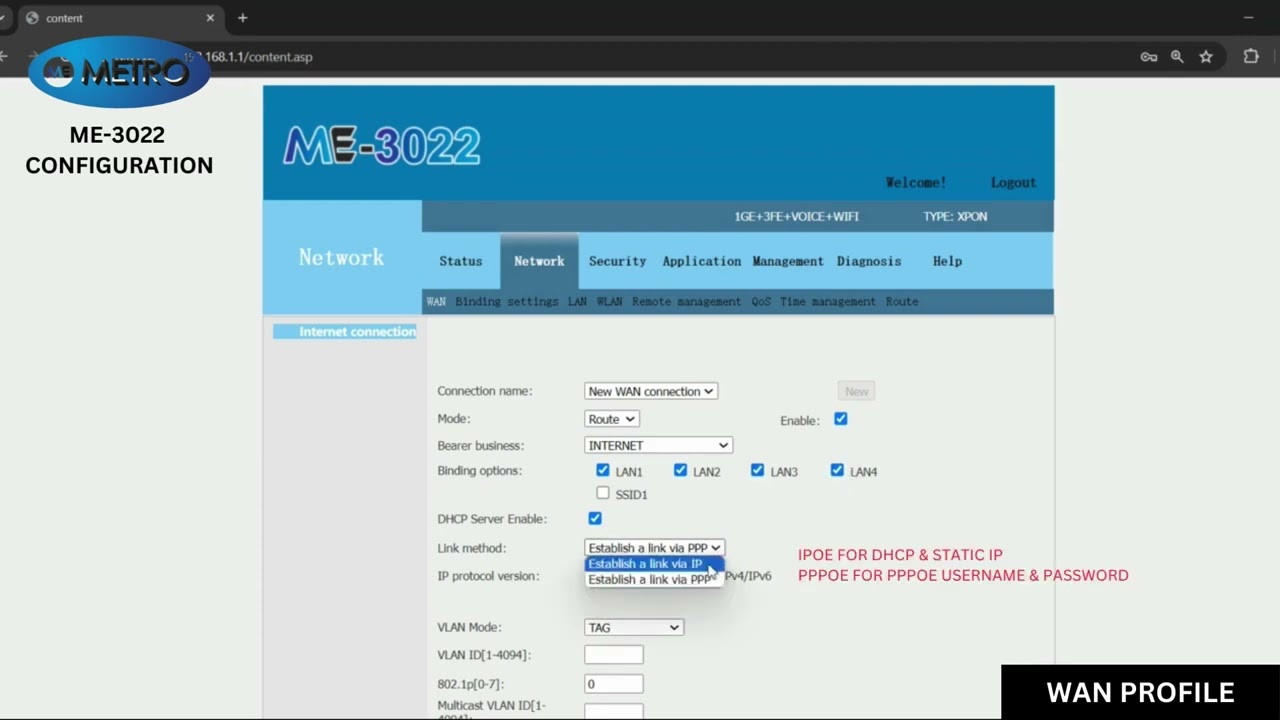Viewport: 1280px width, 720px height.
Task: Go to the Security tab
Action: click(x=617, y=261)
